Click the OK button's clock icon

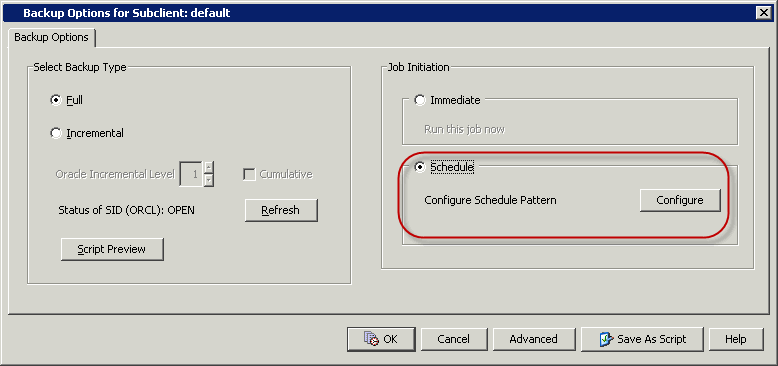click(371, 339)
